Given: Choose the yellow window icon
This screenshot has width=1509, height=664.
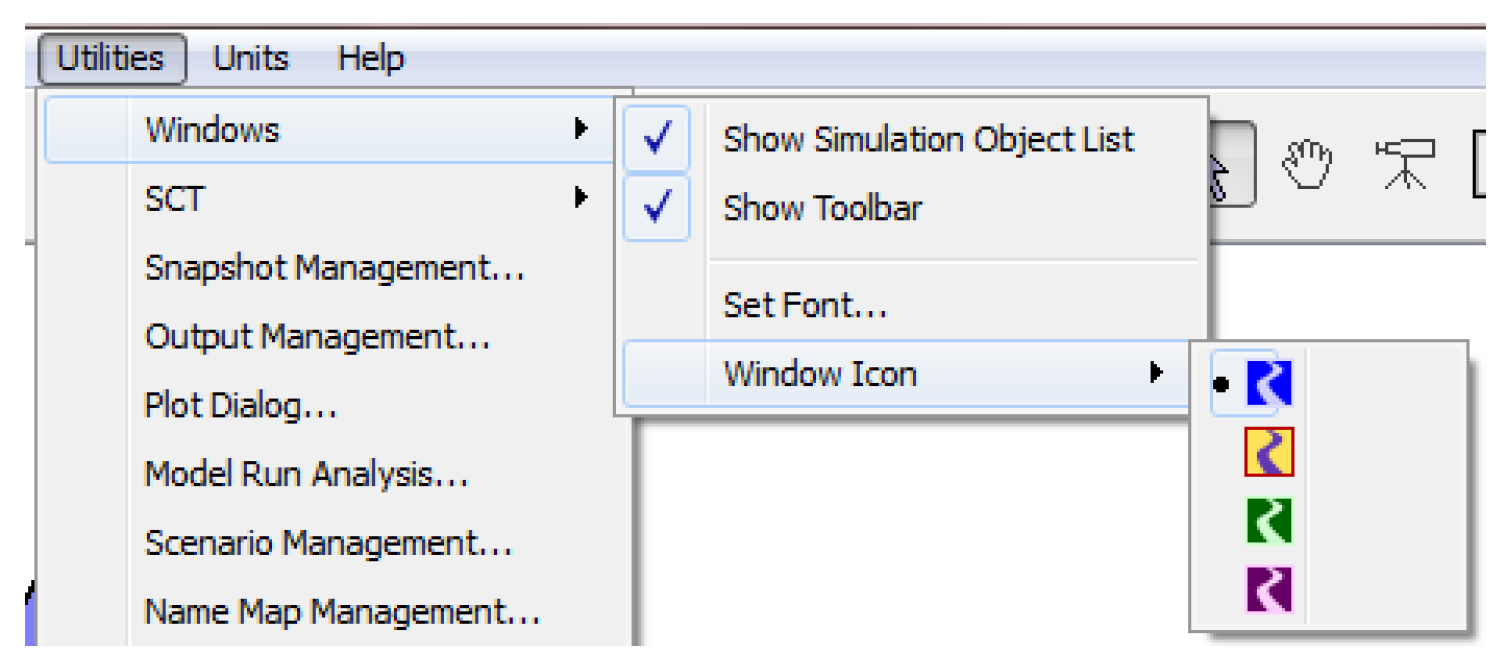Looking at the screenshot, I should [1268, 452].
